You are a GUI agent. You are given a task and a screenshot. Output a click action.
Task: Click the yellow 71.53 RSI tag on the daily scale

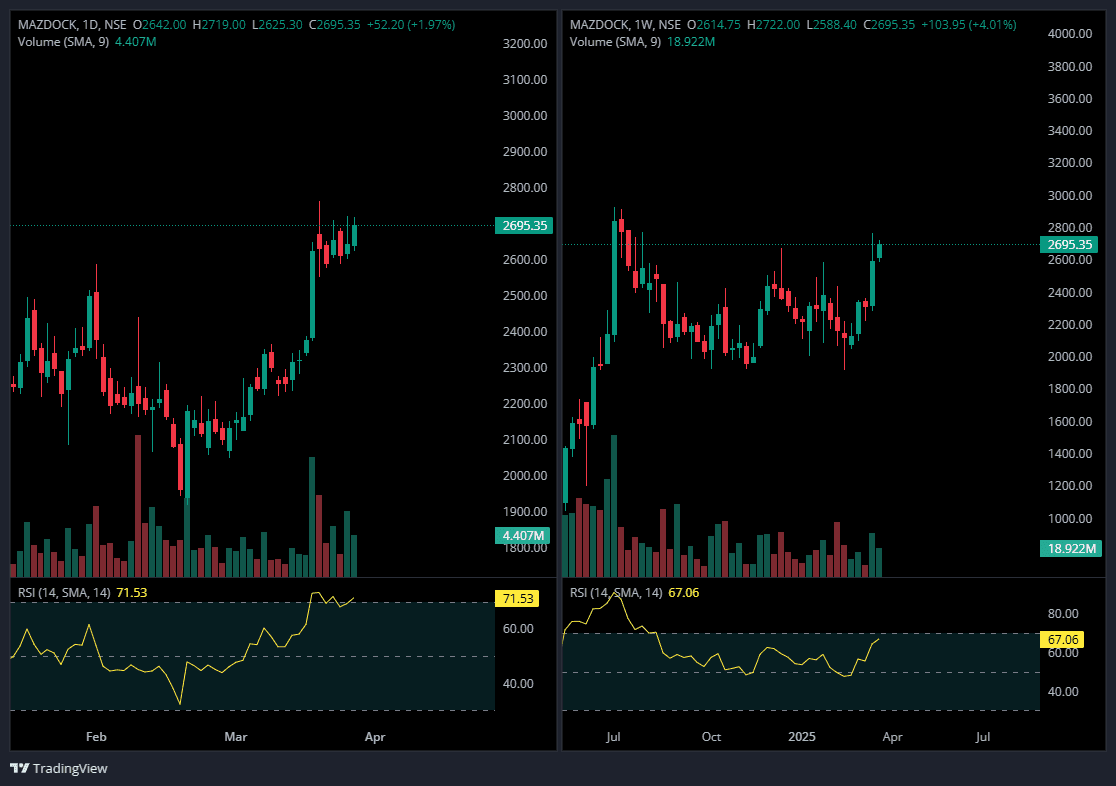517,599
